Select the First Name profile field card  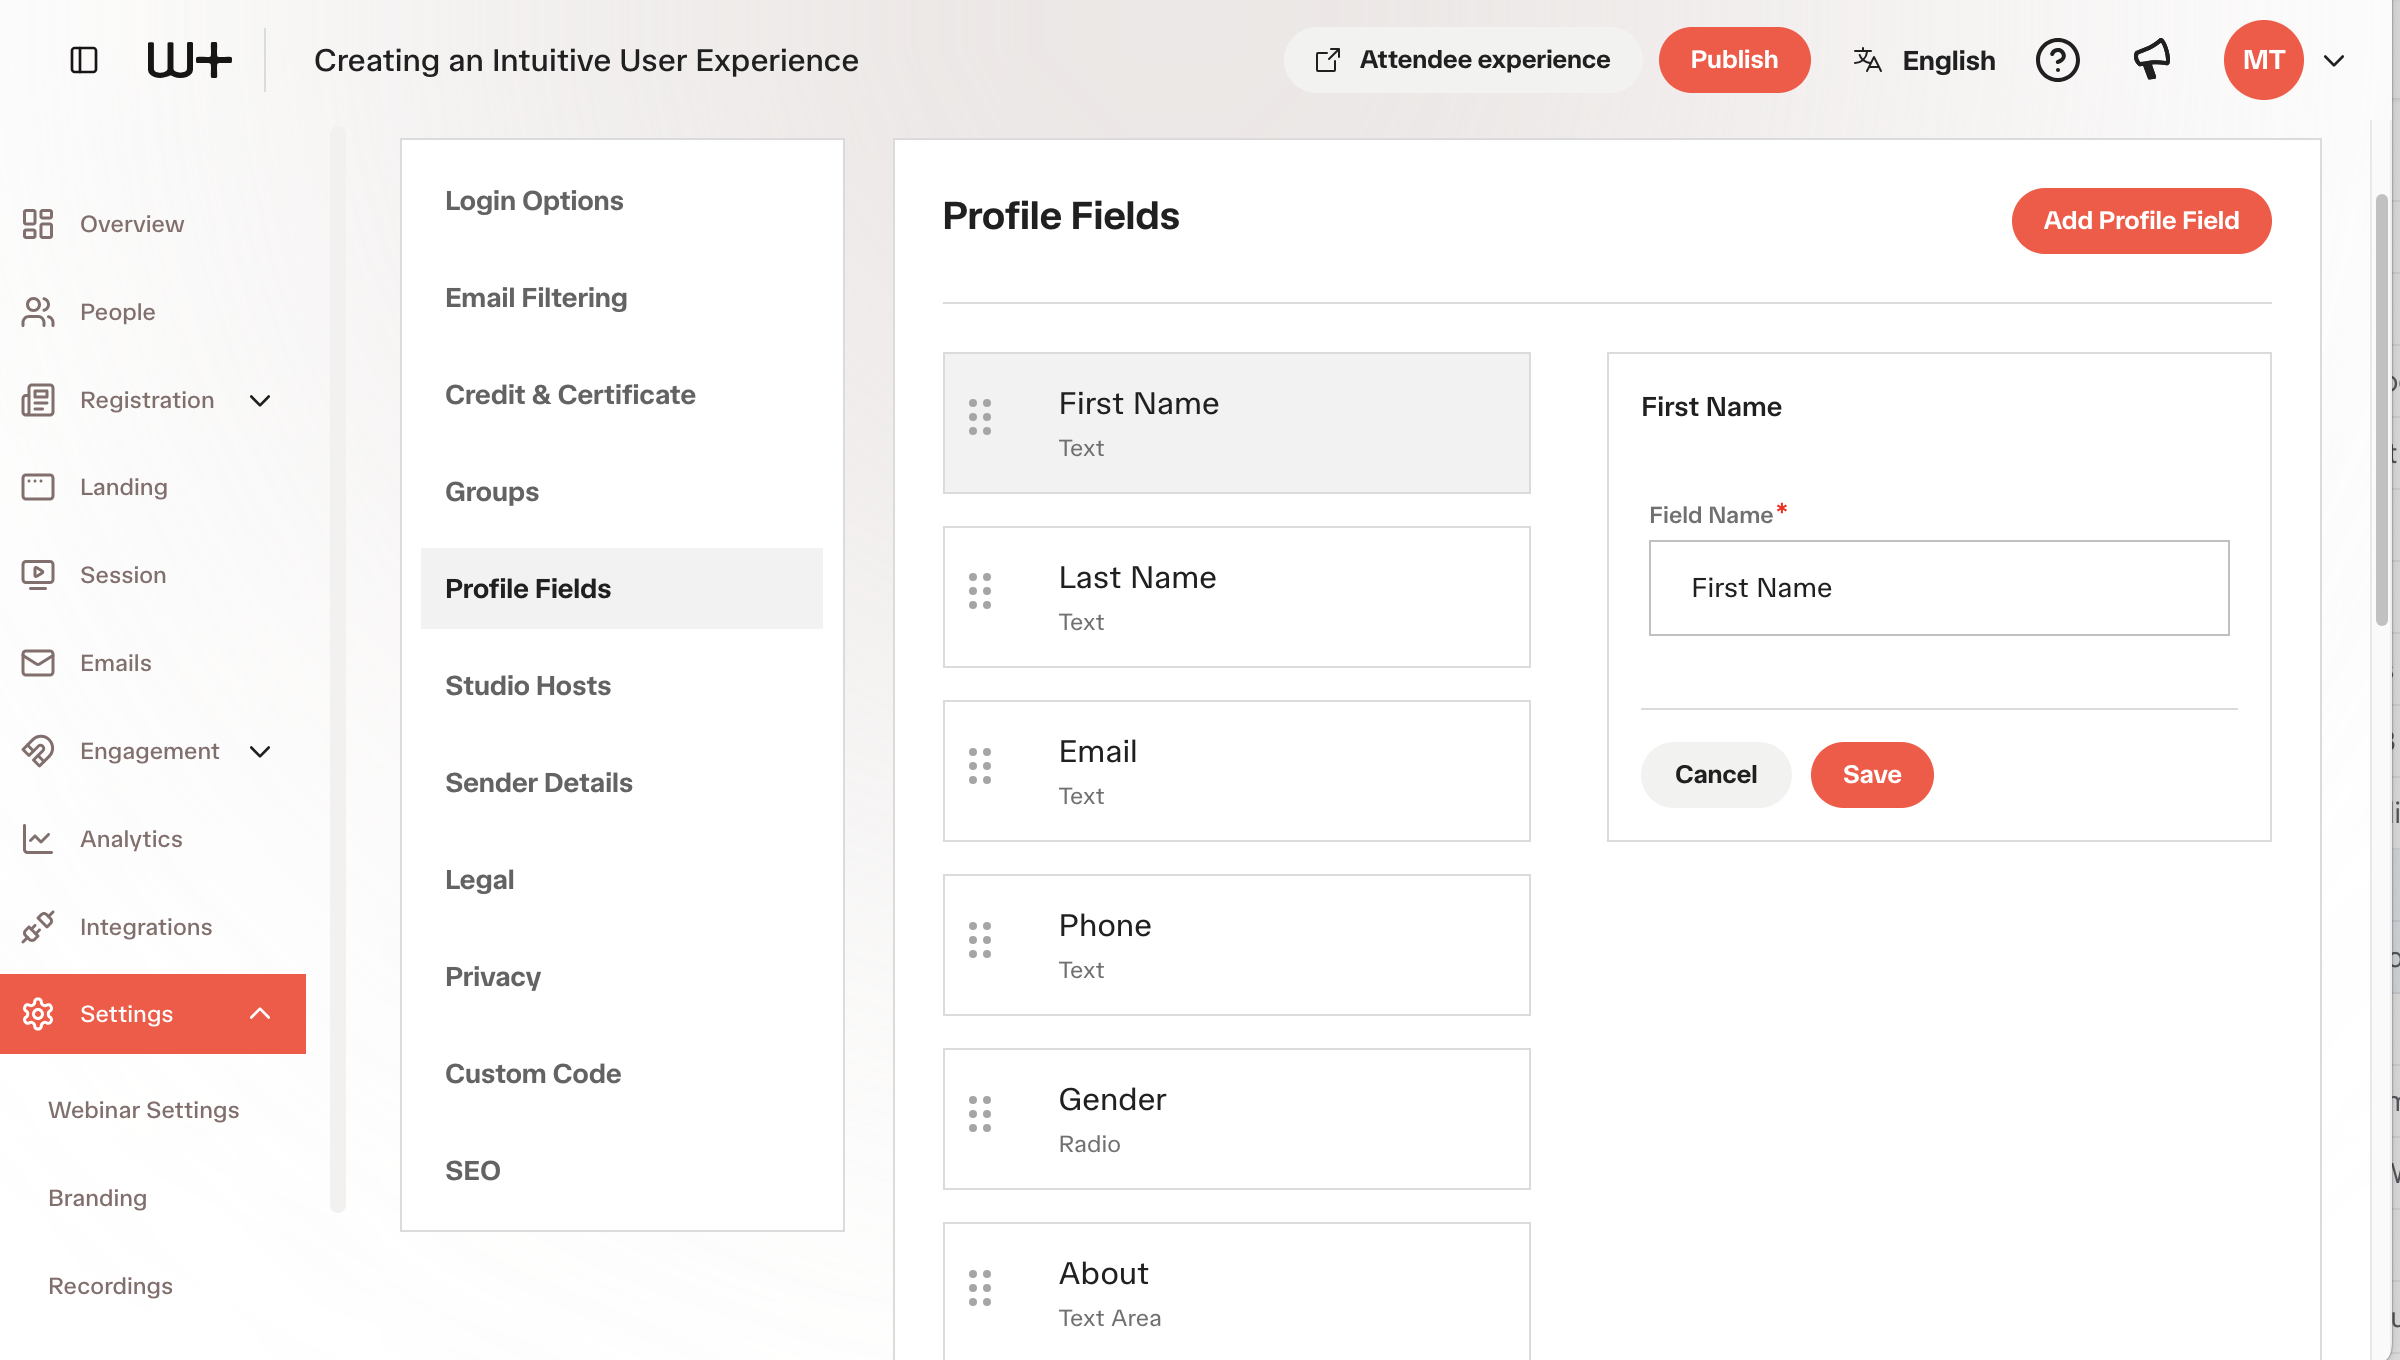tap(1236, 423)
